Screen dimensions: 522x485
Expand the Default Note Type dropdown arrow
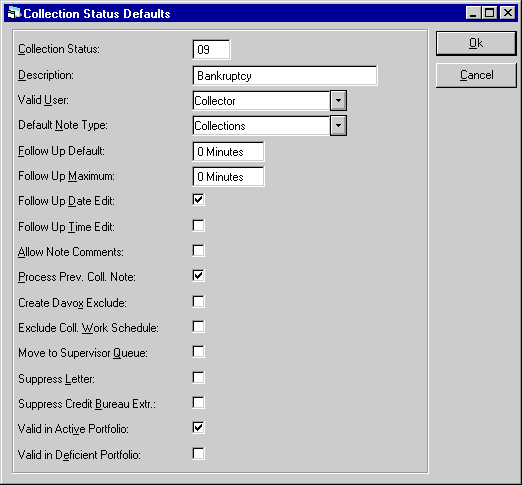(x=338, y=126)
